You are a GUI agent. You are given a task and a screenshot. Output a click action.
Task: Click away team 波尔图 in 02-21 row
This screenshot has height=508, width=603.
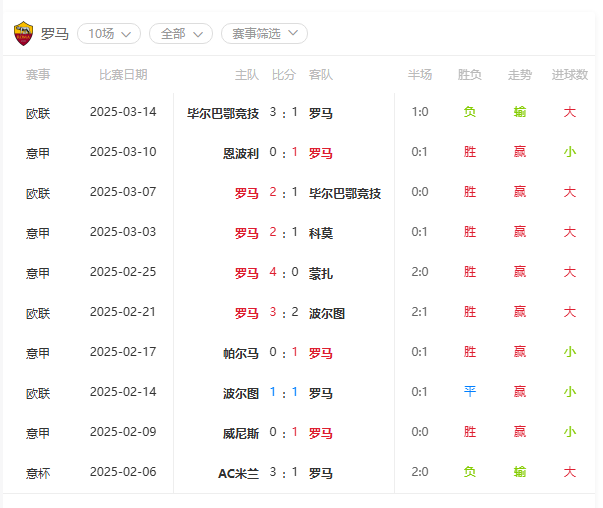coord(327,313)
